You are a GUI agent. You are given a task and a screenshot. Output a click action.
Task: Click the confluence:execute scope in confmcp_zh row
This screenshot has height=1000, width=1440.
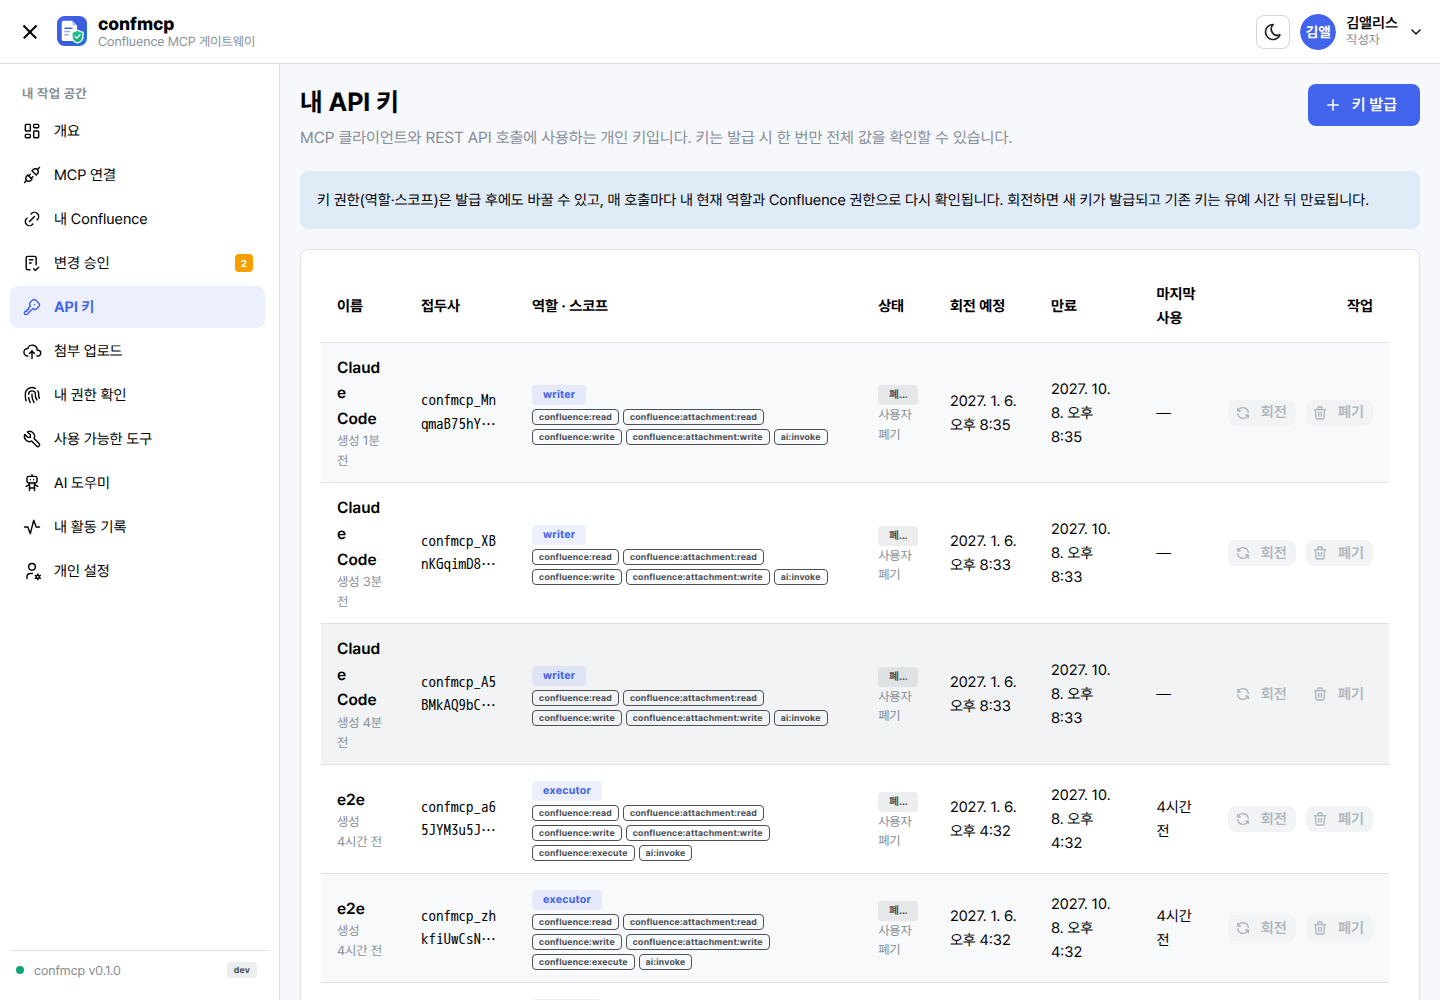pyautogui.click(x=583, y=962)
